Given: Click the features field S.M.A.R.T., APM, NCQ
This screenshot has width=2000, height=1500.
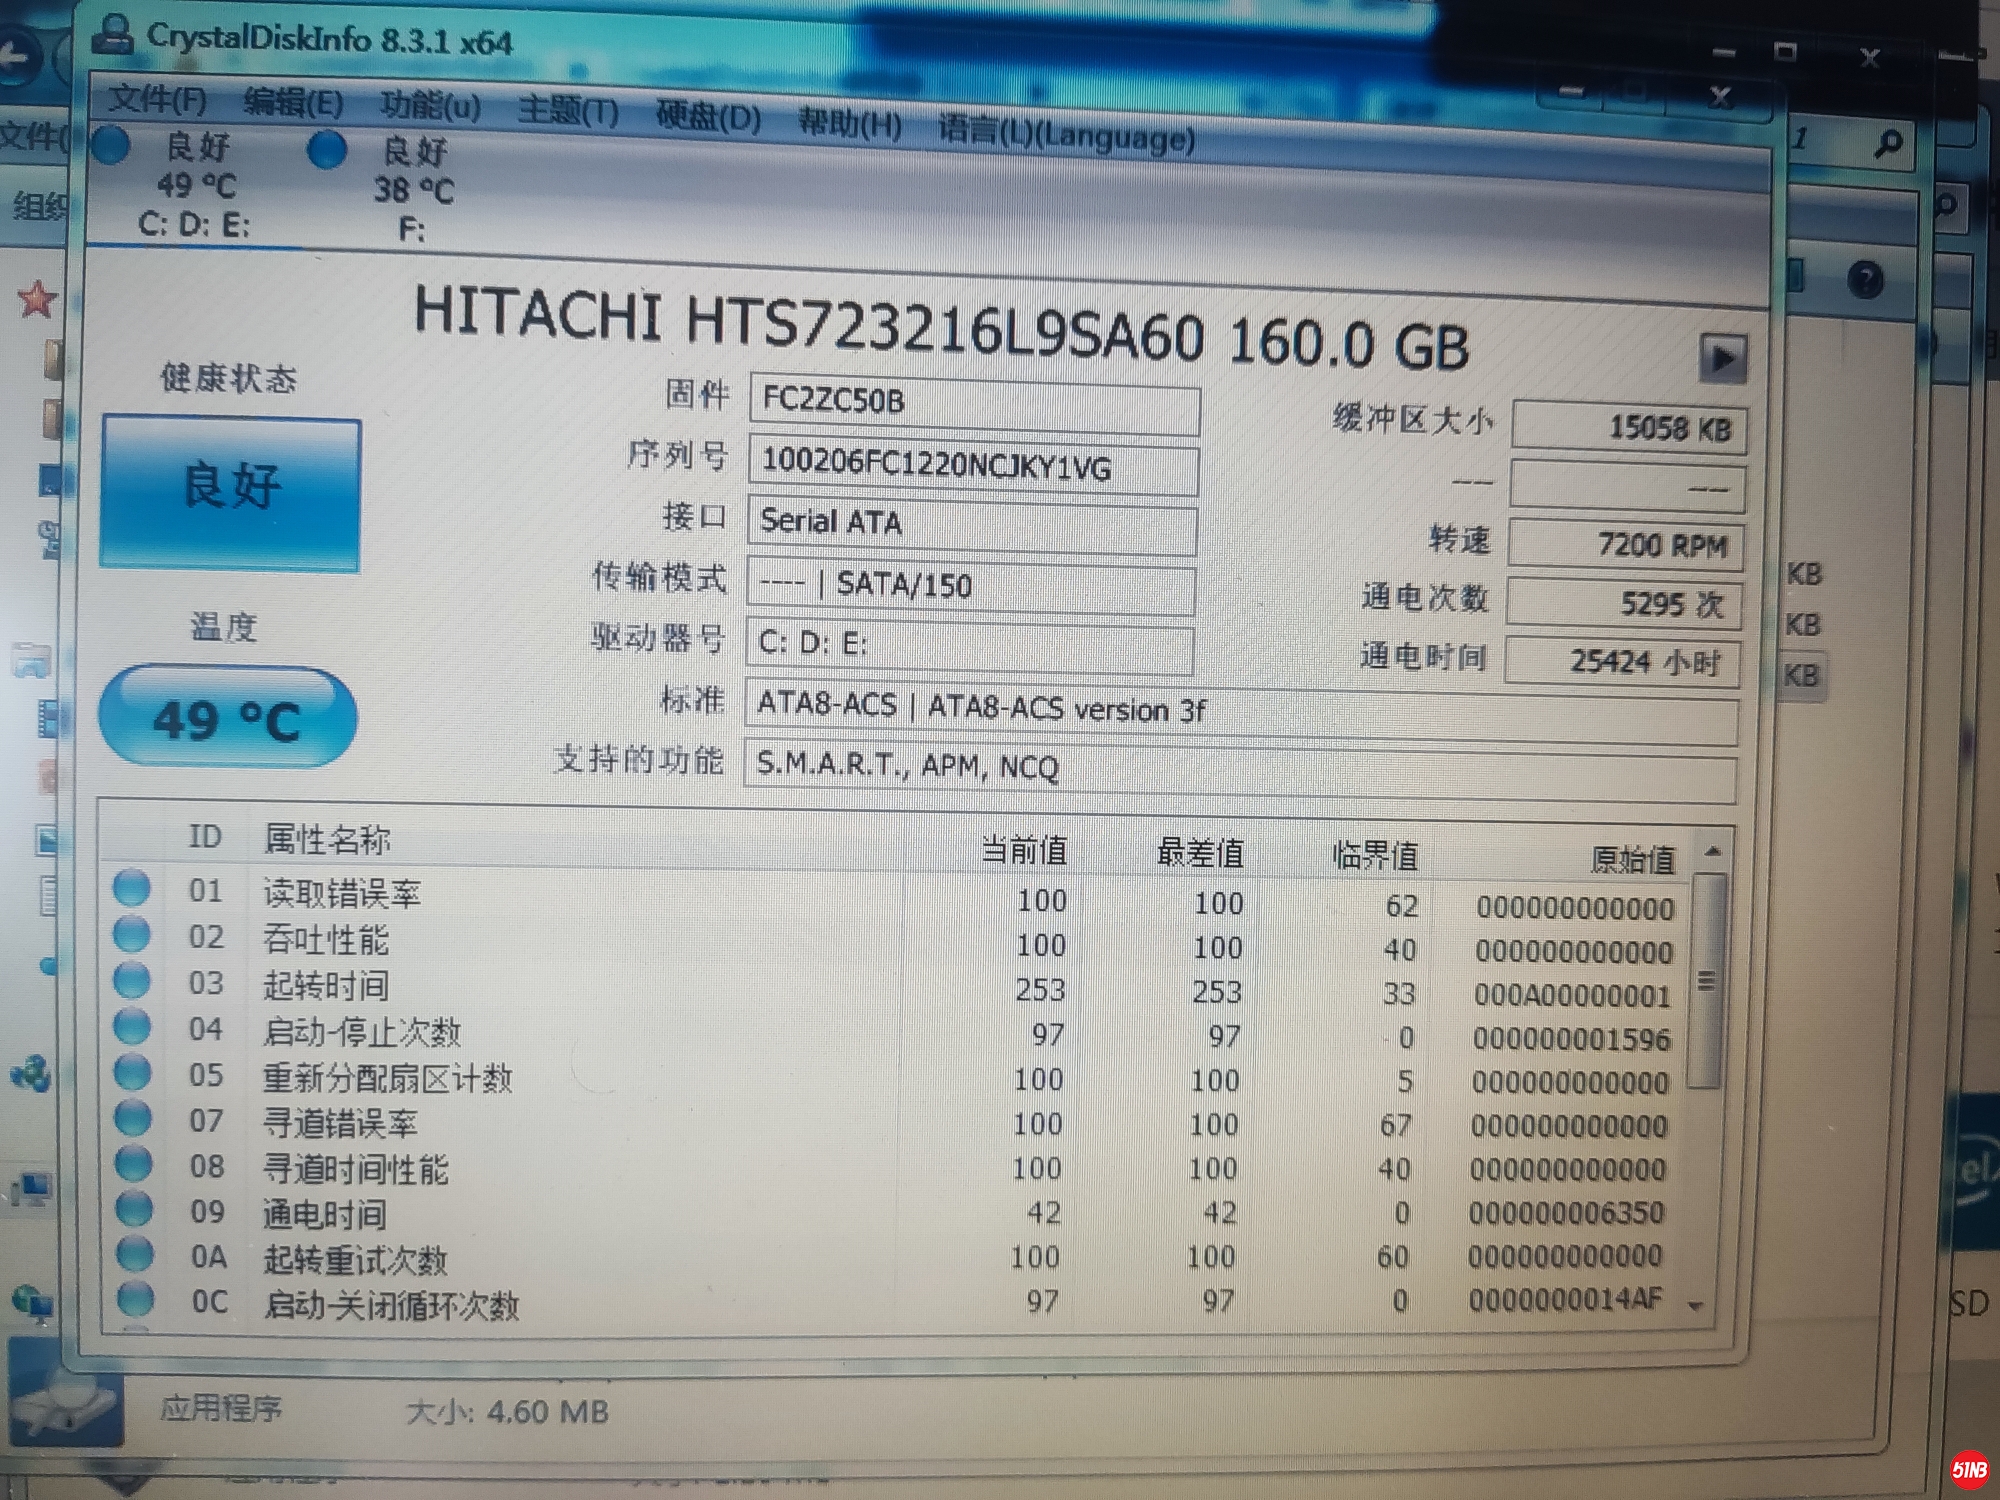Looking at the screenshot, I should [x=1240, y=771].
